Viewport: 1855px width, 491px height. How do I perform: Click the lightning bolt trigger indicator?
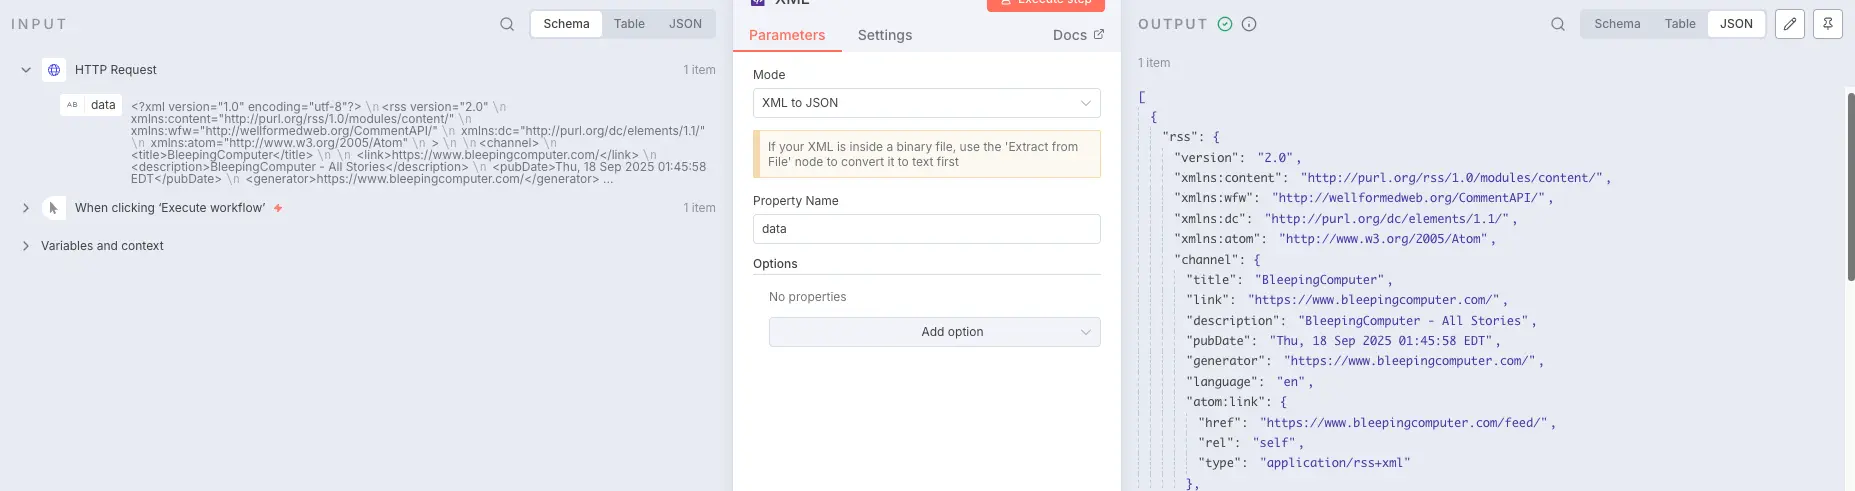[x=278, y=208]
